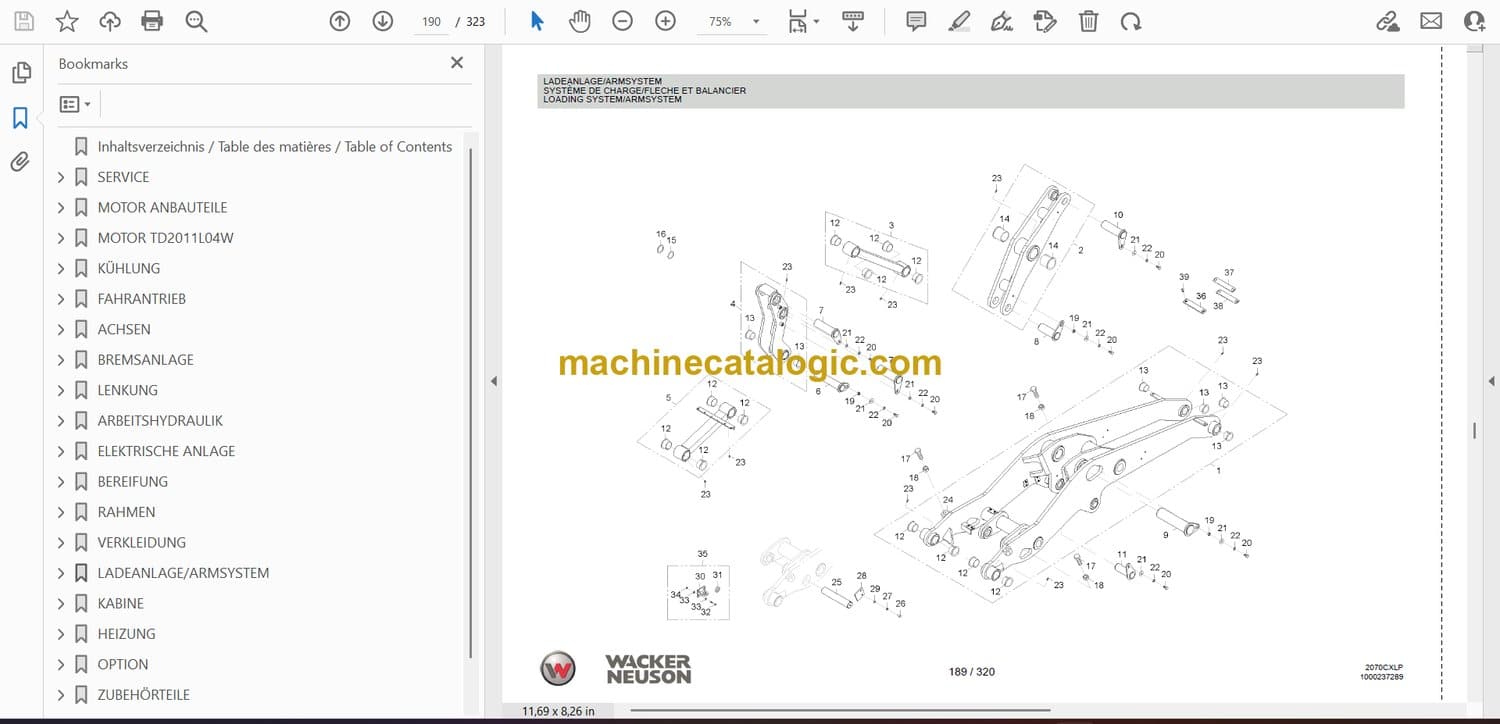
Task: Toggle the Bookmarks panel icon in sidebar
Action: click(20, 118)
